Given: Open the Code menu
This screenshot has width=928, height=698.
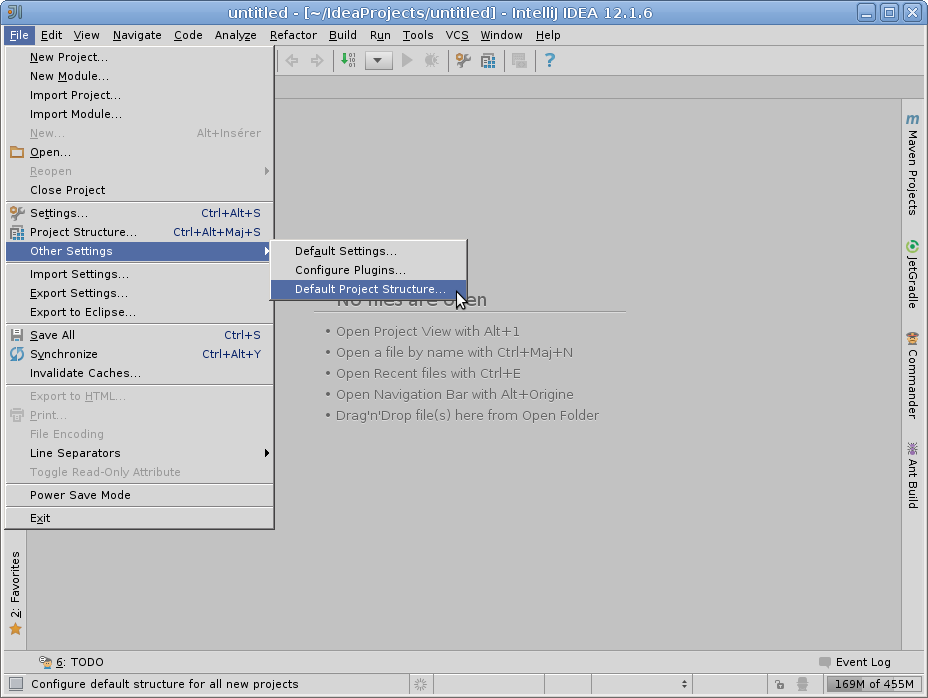Looking at the screenshot, I should tap(188, 36).
